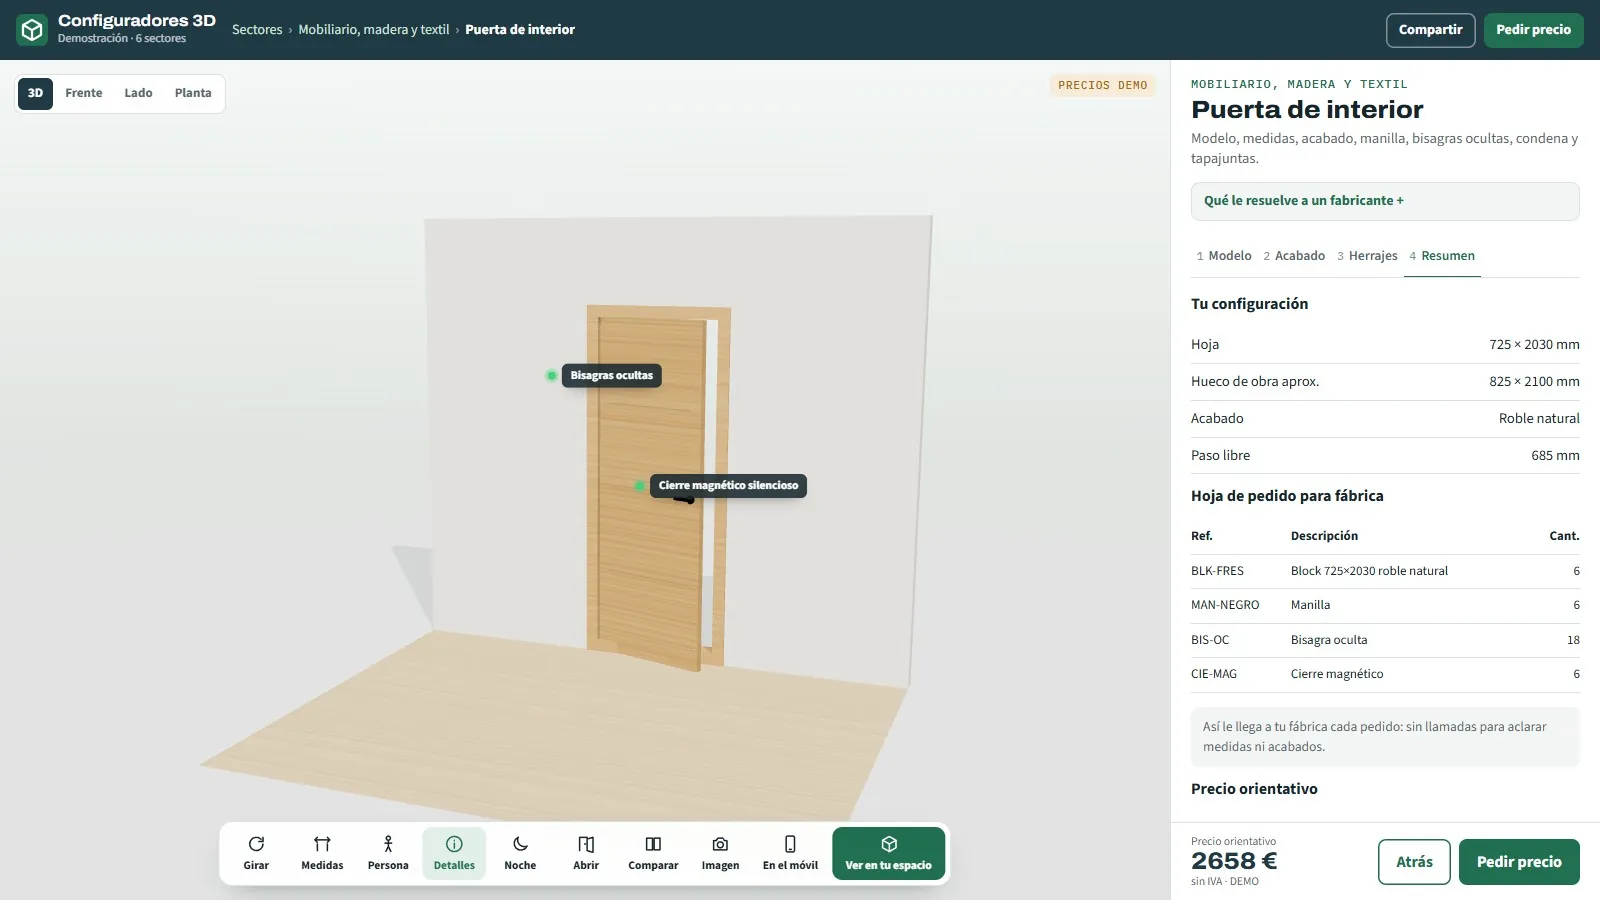This screenshot has height=900, width=1600.
Task: Click the 2658 € price figure
Action: click(x=1234, y=861)
